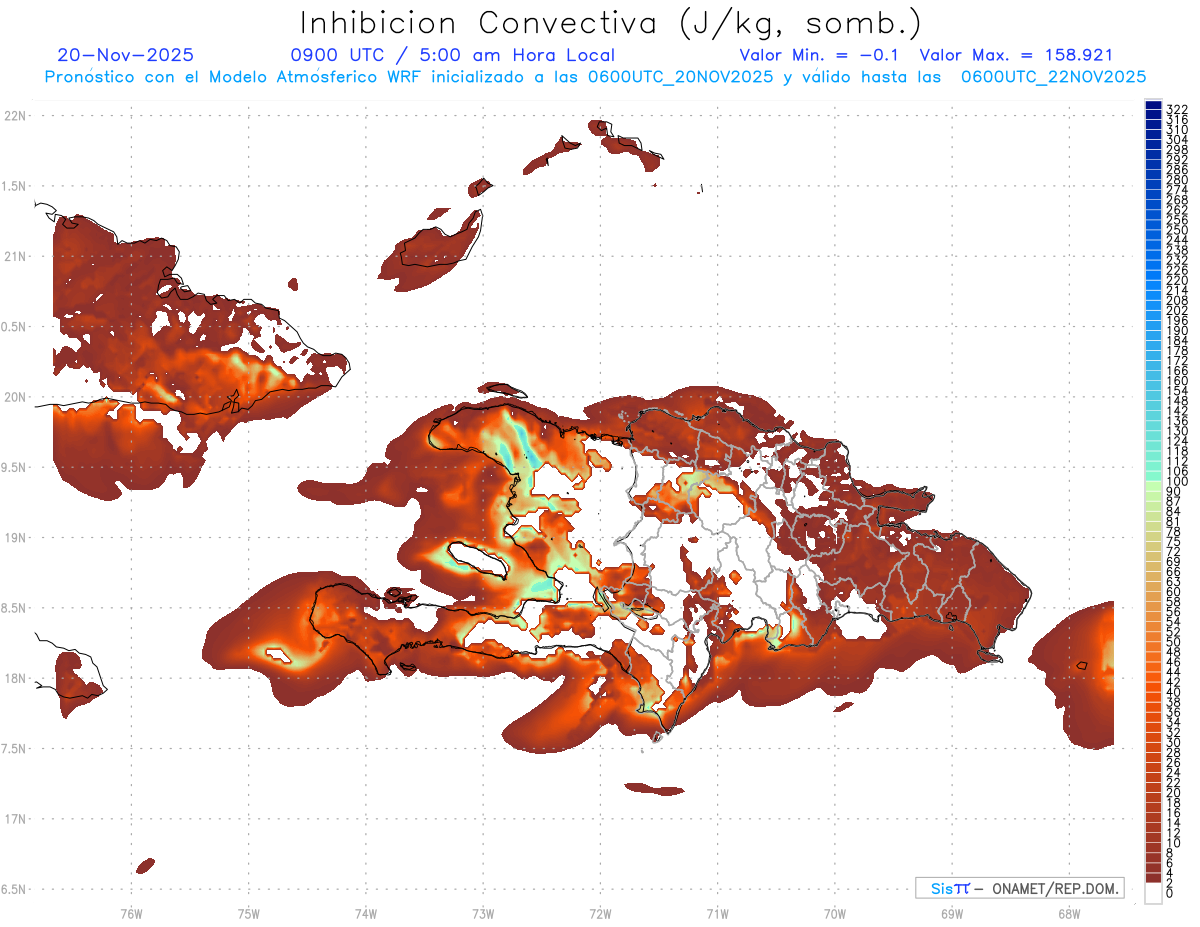Select the Inhibicion Convectiva chart title
Image resolution: width=1200 pixels, height=927 pixels.
[611, 23]
